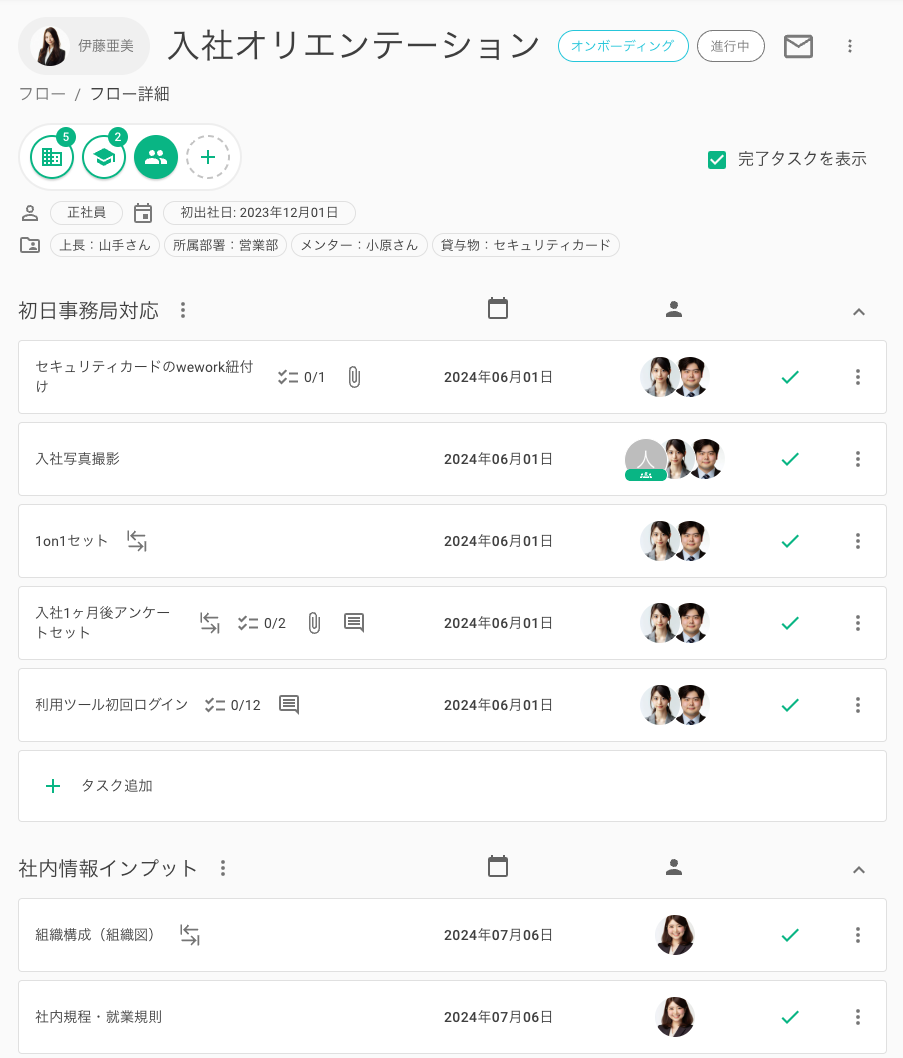Click the transfer arrows icon on 1on1セット

136,541
